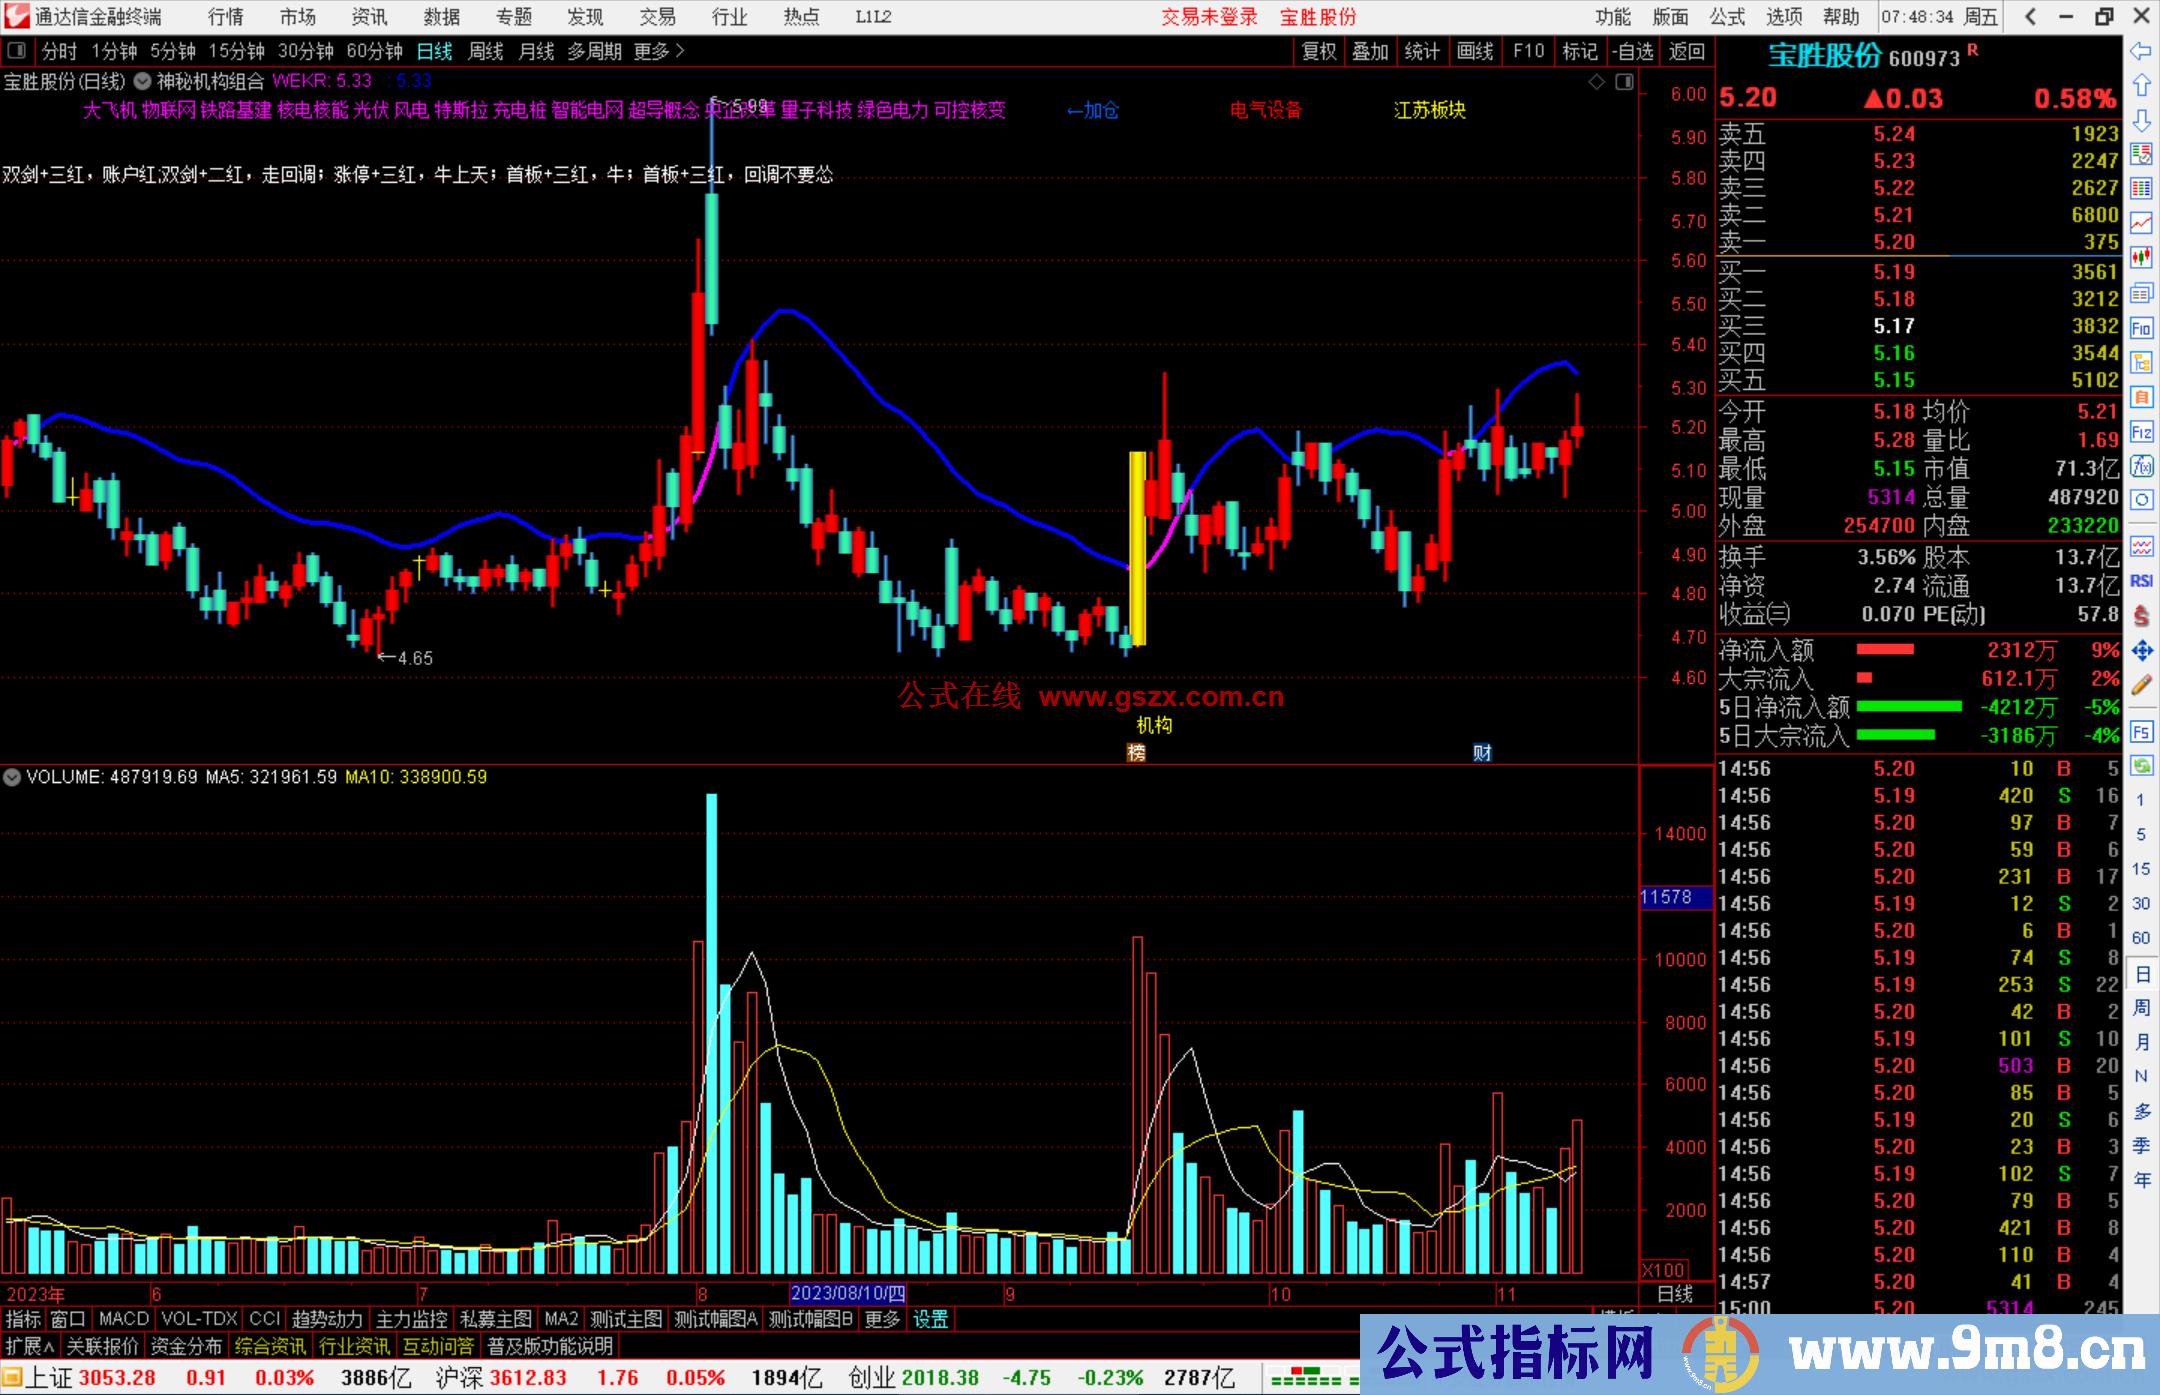Click the F12 sidebar icon
Screen dimensions: 2160x1395
[x=2141, y=432]
